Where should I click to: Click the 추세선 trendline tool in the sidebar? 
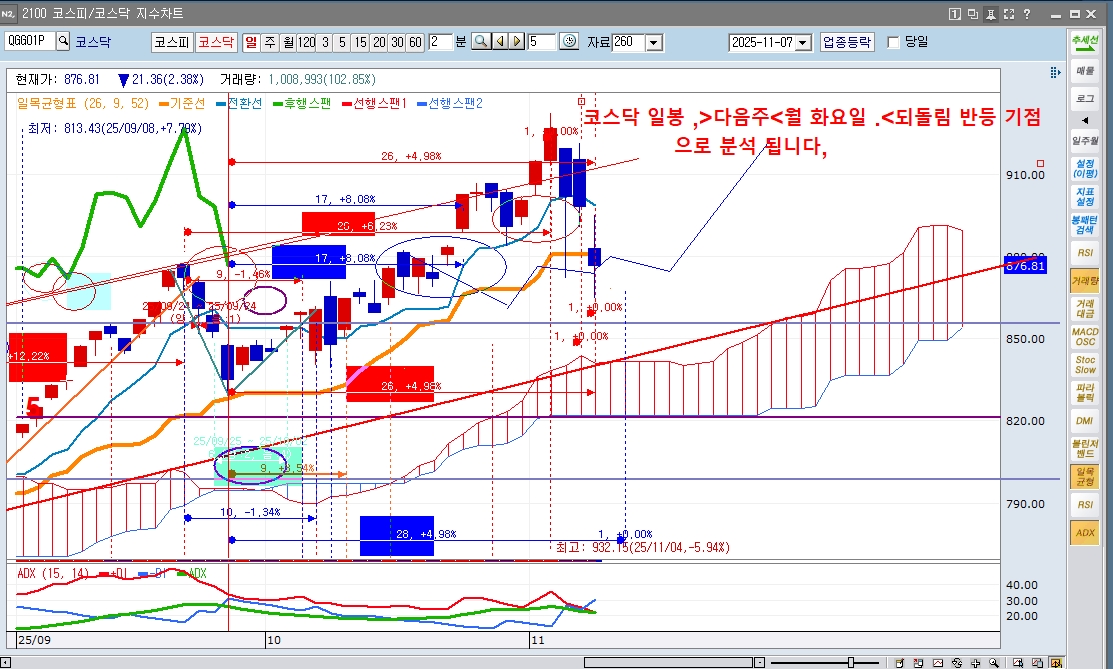coord(1084,42)
